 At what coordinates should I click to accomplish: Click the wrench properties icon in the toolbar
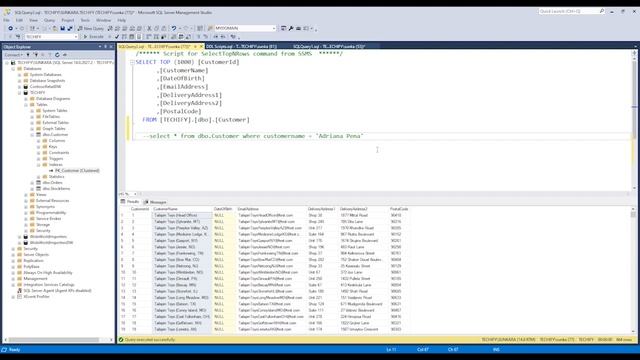click(x=291, y=28)
